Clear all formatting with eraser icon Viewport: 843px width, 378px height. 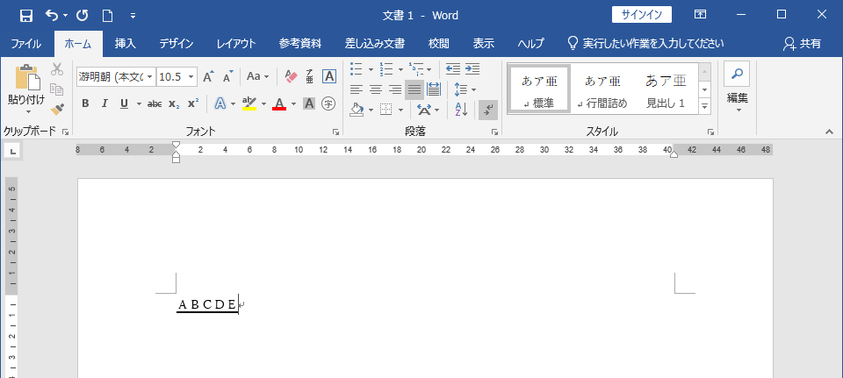click(290, 77)
